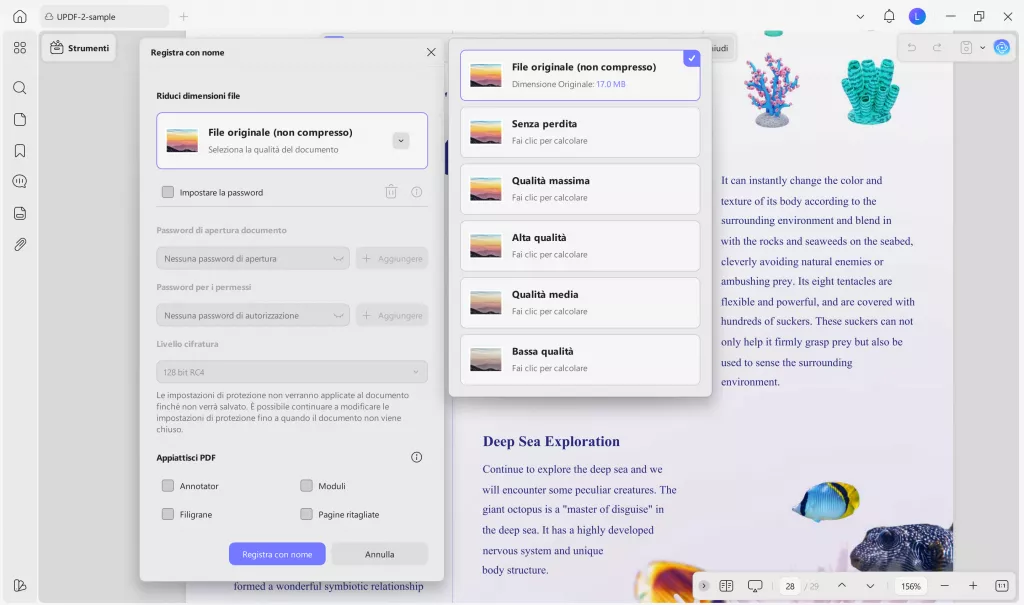Click the bottom-left sidebar edit icon

click(x=20, y=585)
